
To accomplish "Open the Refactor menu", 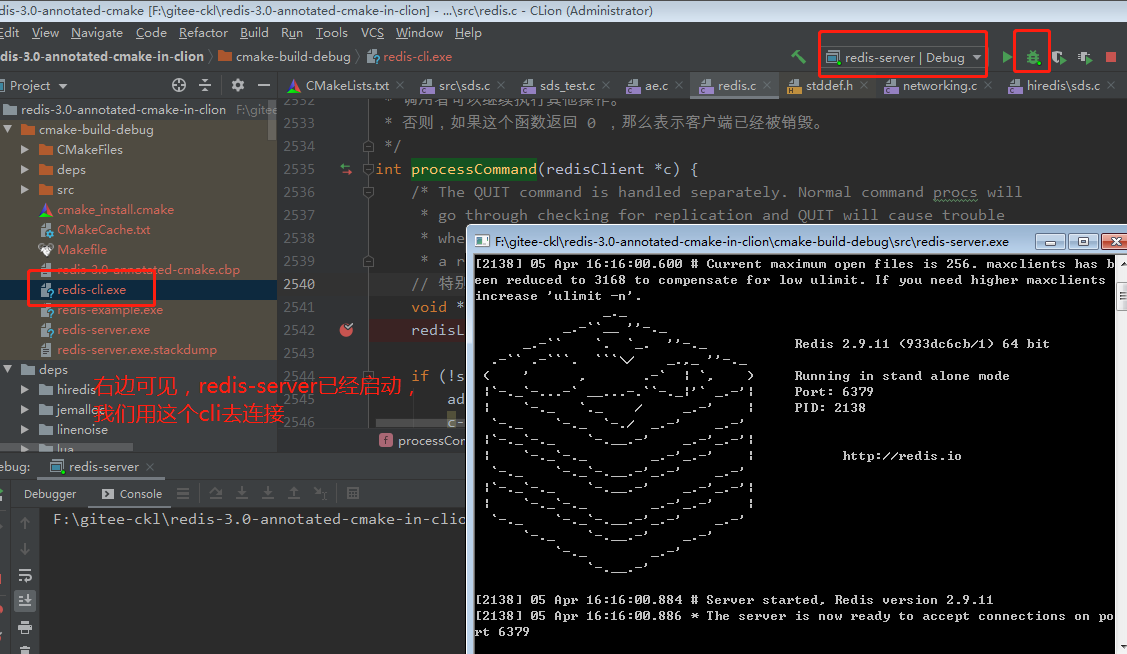I will [203, 33].
